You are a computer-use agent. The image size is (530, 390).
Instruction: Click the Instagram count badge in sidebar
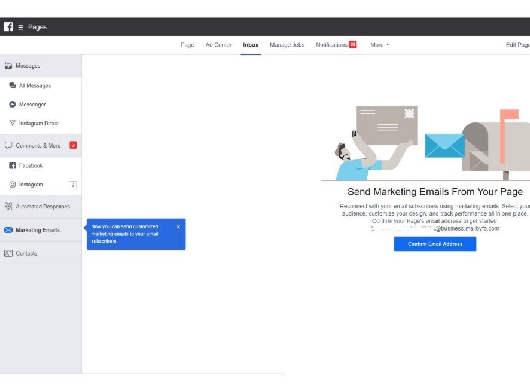tap(73, 185)
